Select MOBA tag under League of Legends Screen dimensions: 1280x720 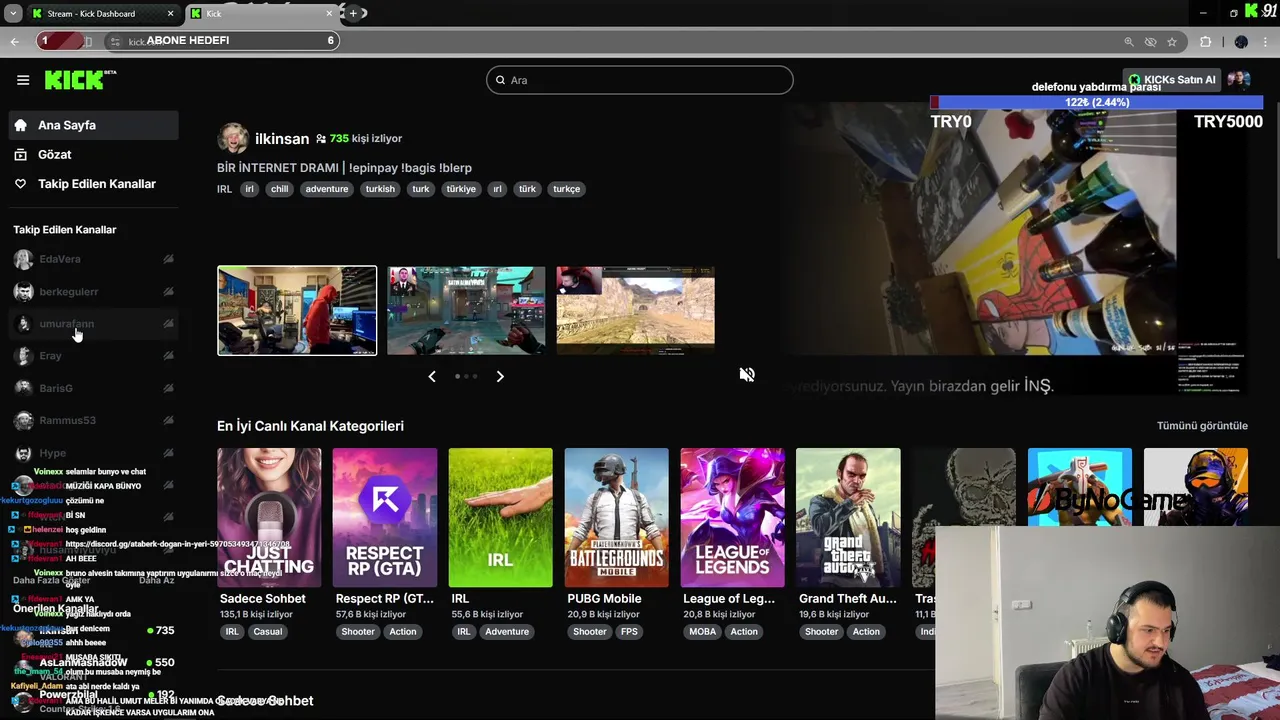coord(703,632)
